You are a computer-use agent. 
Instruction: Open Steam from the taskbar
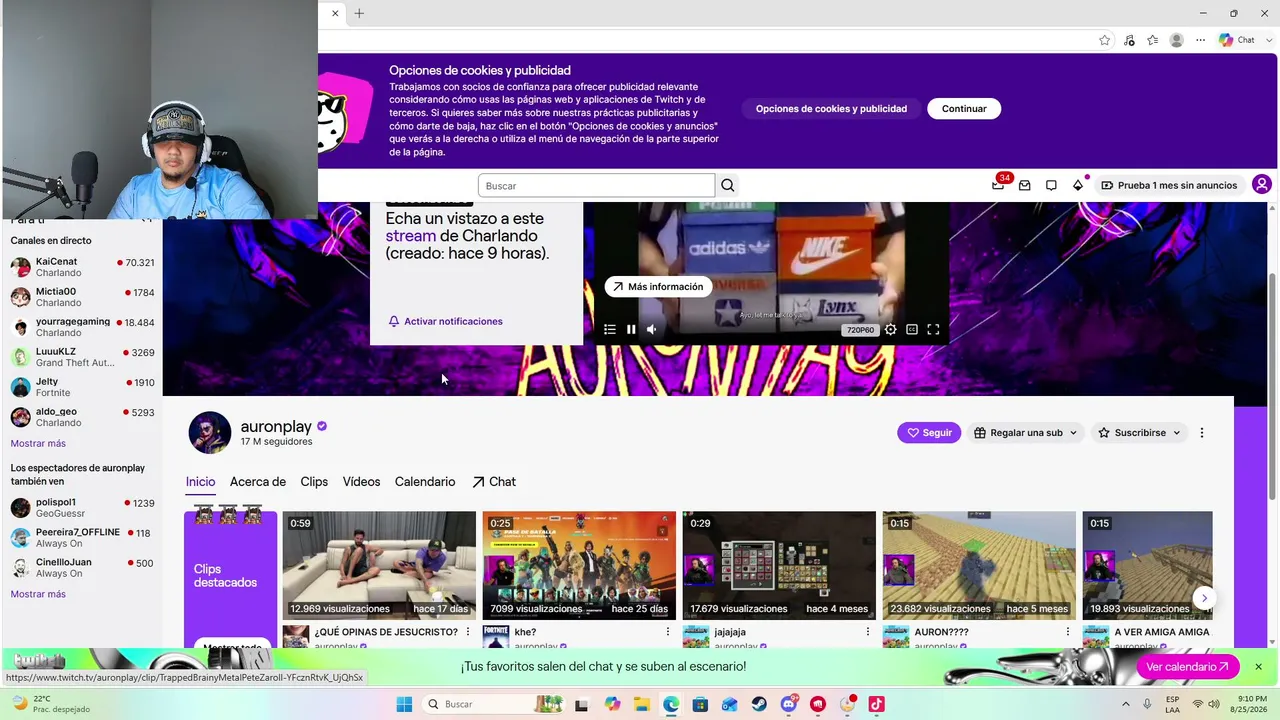tap(759, 704)
